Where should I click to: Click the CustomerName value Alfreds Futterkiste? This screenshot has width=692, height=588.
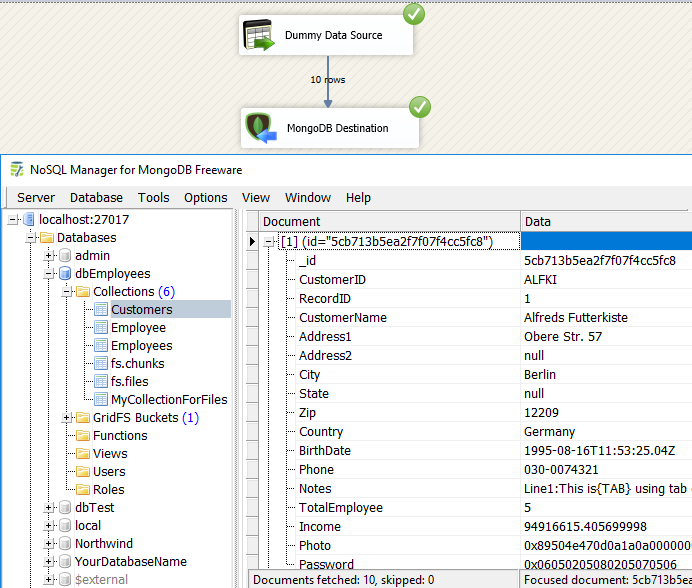575,318
